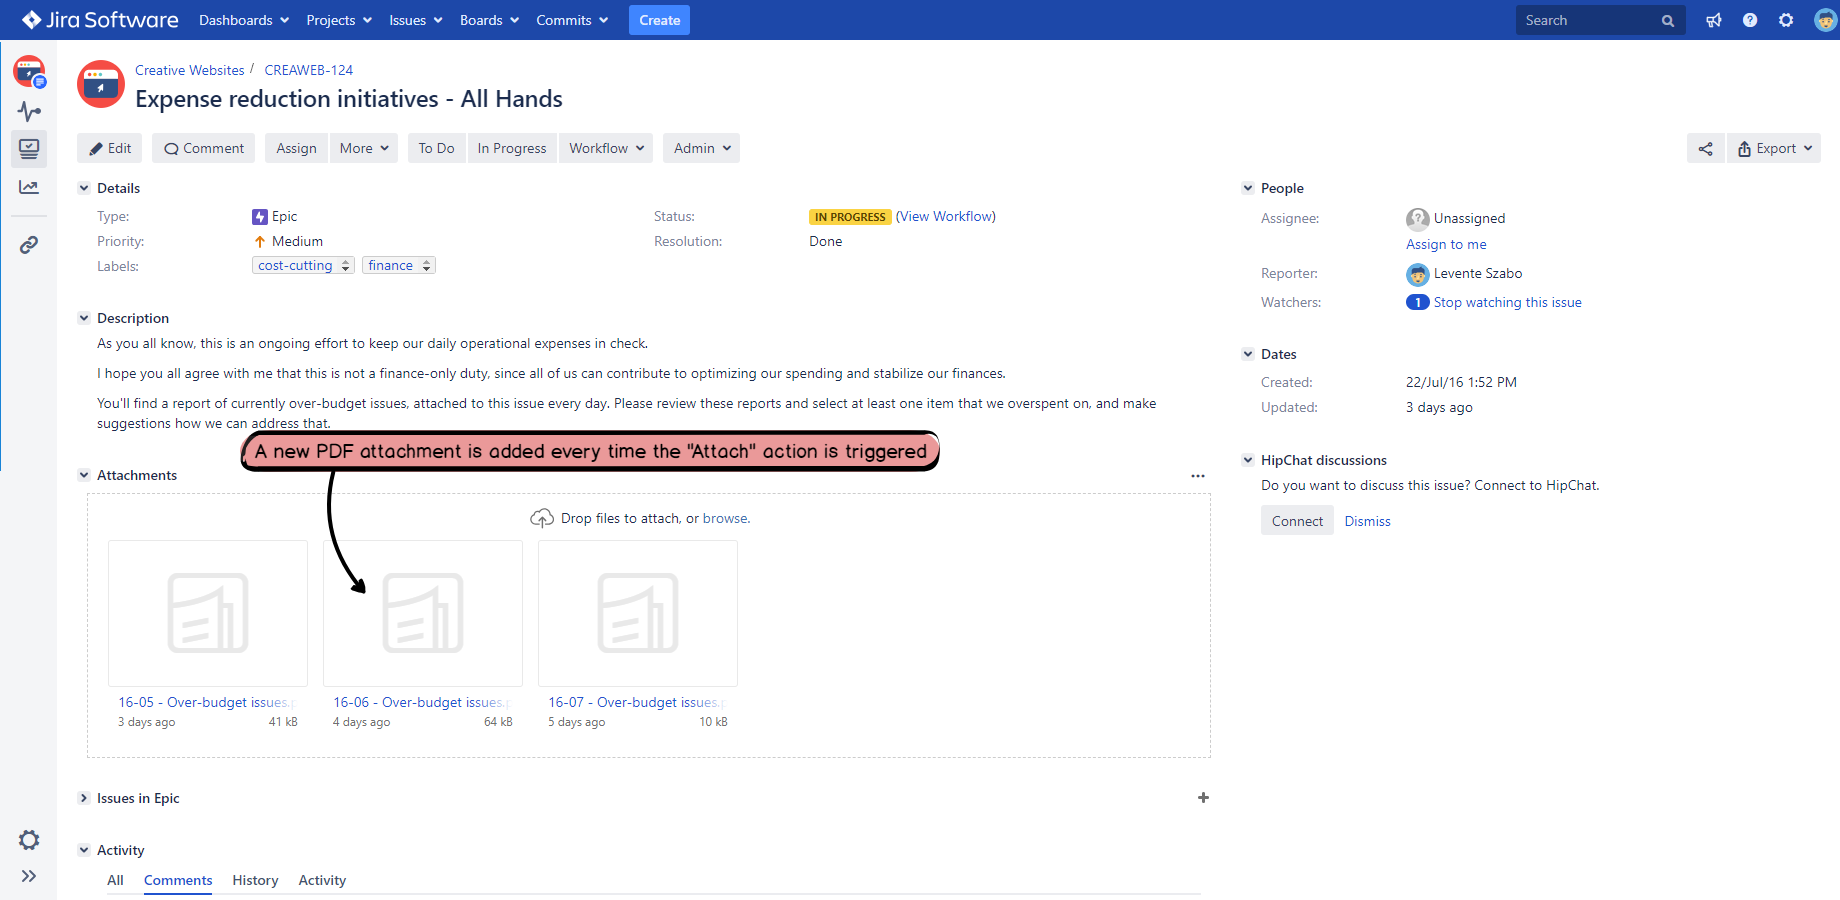Image resolution: width=1840 pixels, height=900 pixels.
Task: Collapse the Attachments section
Action: [84, 475]
